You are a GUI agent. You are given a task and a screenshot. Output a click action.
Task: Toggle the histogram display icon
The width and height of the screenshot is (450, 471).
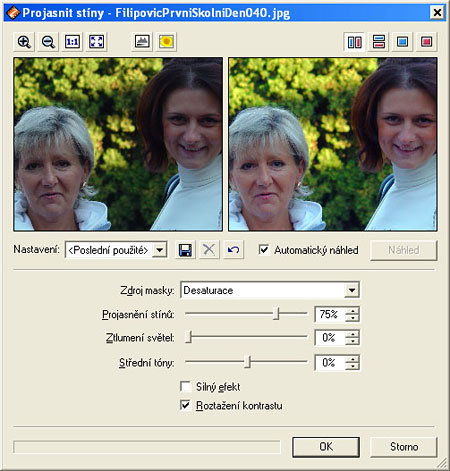coord(142,42)
